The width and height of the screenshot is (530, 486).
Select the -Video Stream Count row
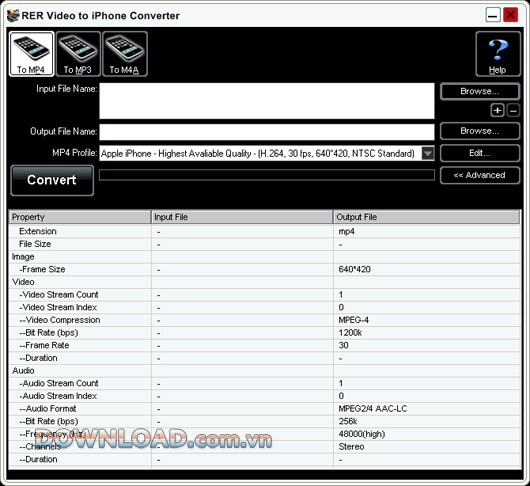click(x=265, y=295)
